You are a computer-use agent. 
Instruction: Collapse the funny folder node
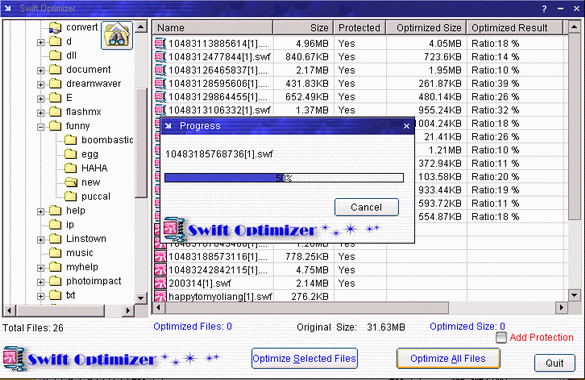click(41, 127)
